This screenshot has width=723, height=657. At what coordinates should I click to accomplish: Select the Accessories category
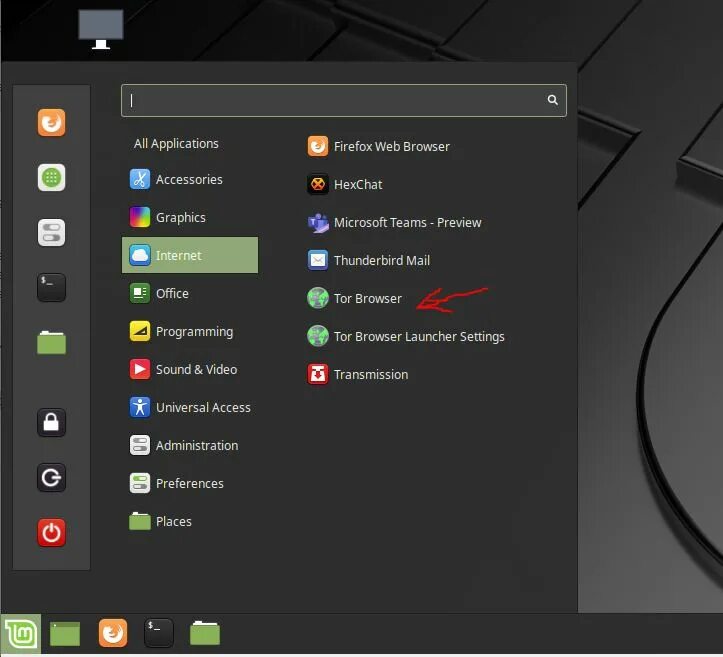click(190, 179)
